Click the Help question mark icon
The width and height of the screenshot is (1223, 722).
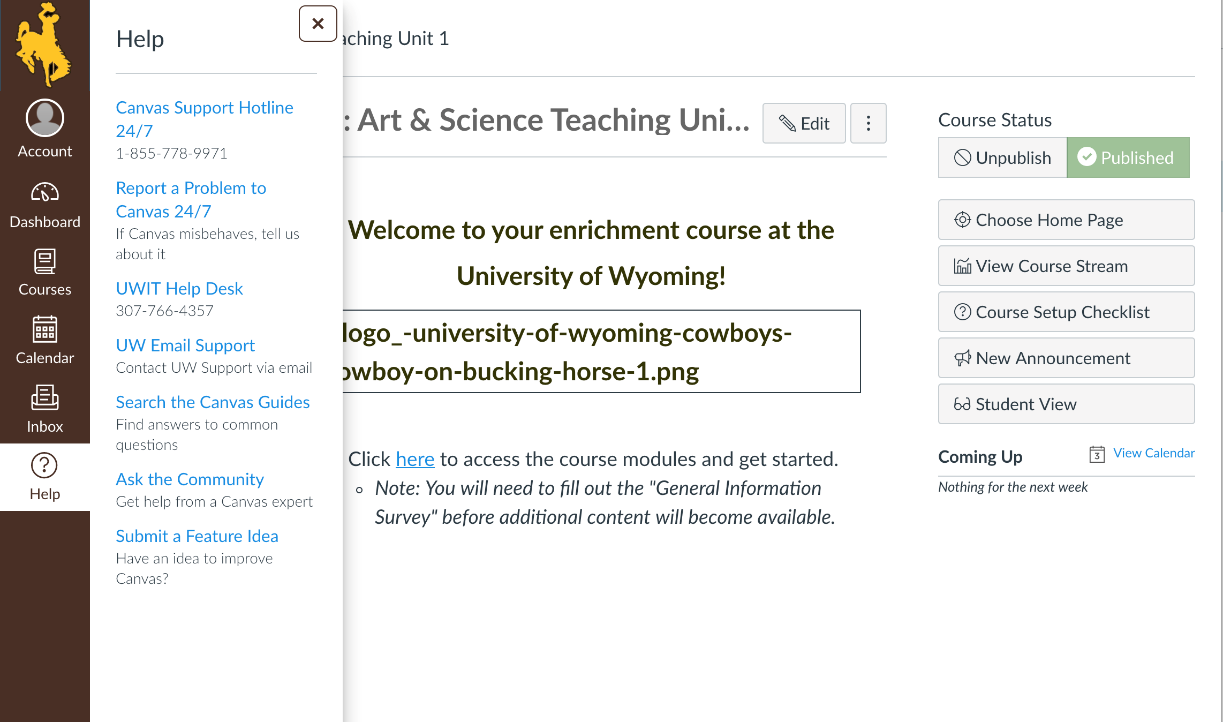pyautogui.click(x=45, y=465)
